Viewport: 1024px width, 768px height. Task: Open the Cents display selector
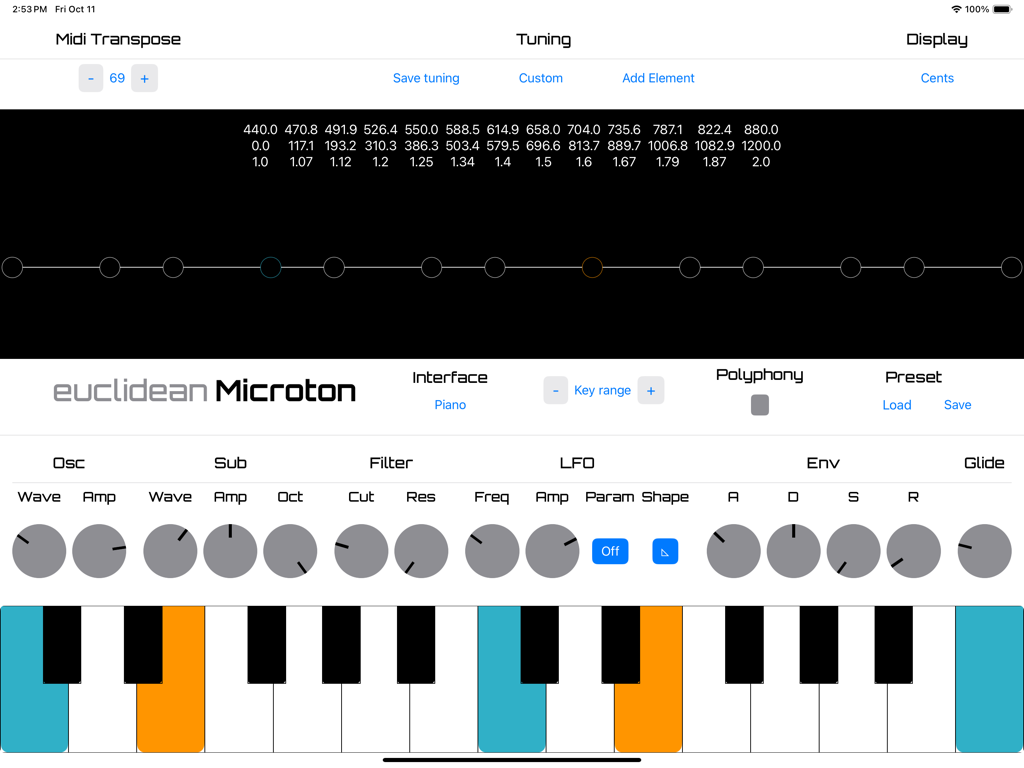coord(937,77)
